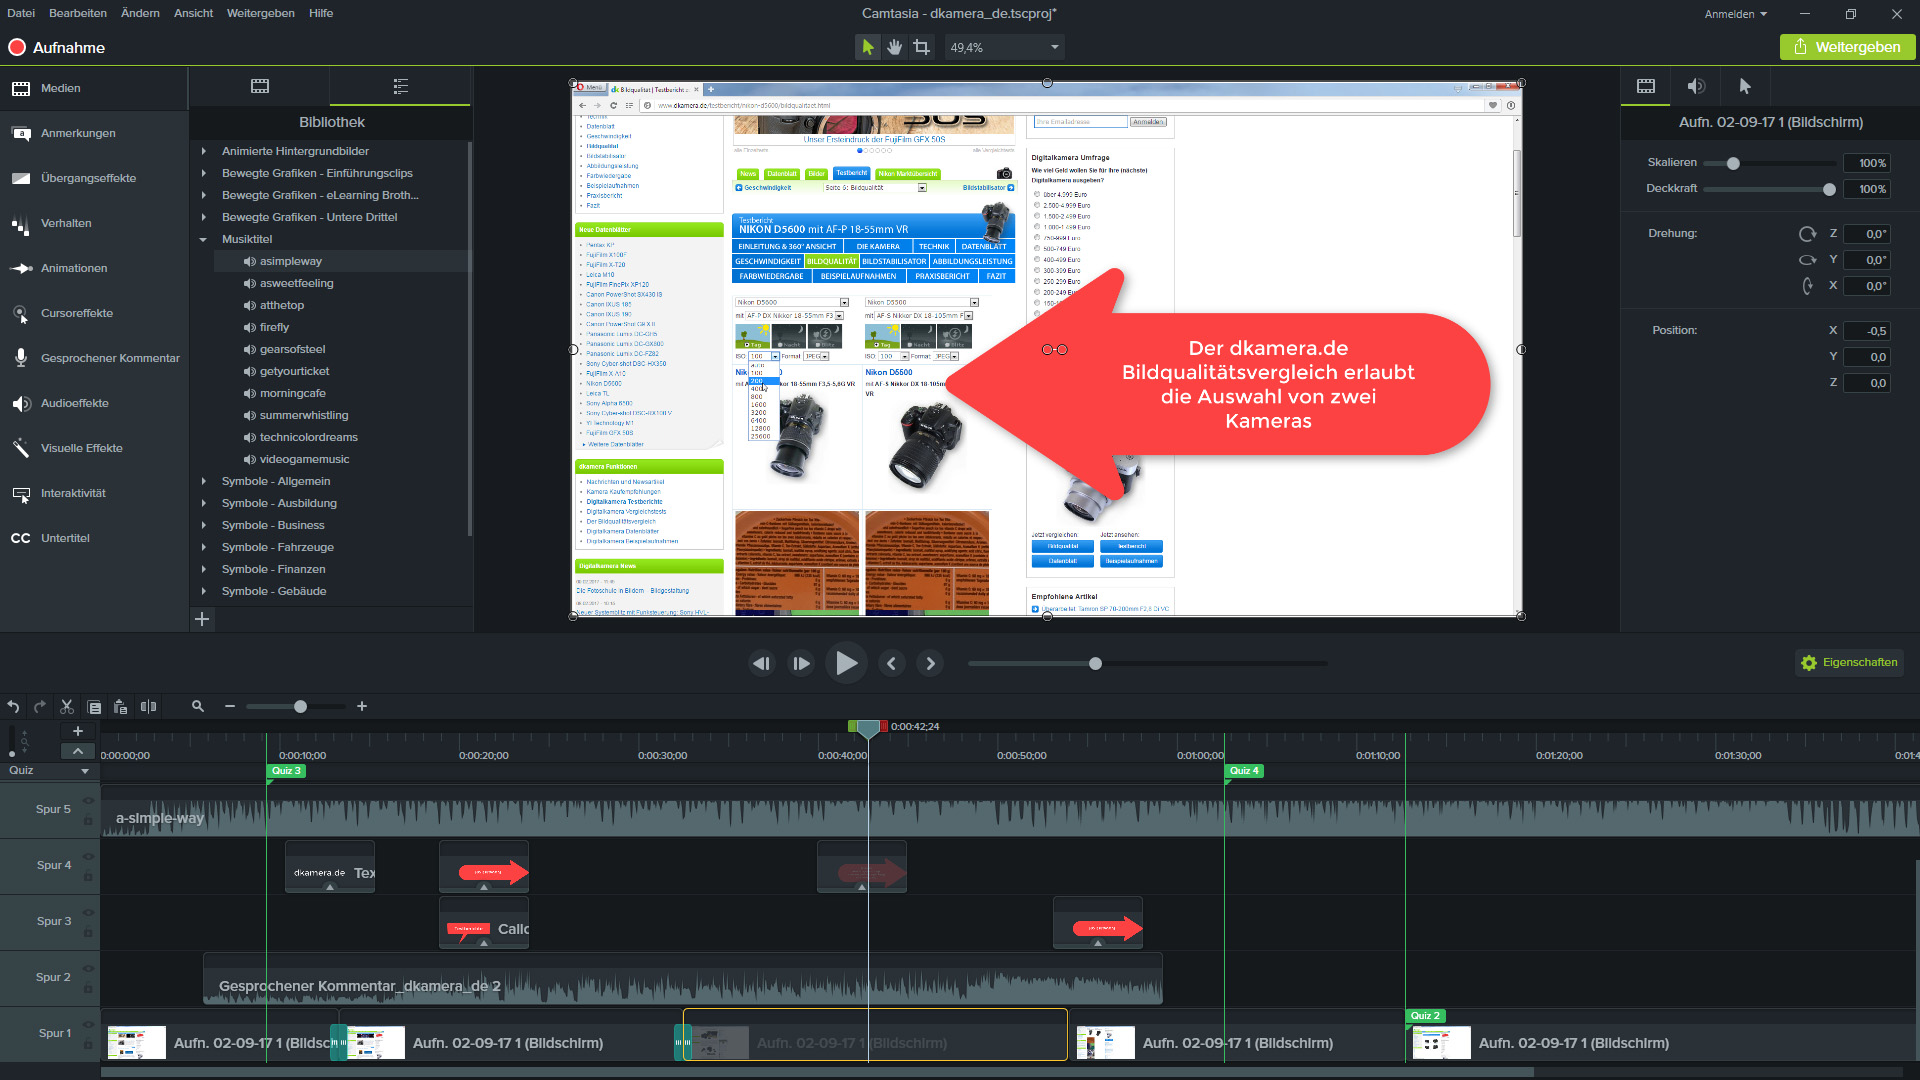Adjust the Skalieren slider
The image size is (1920, 1080).
(1733, 163)
